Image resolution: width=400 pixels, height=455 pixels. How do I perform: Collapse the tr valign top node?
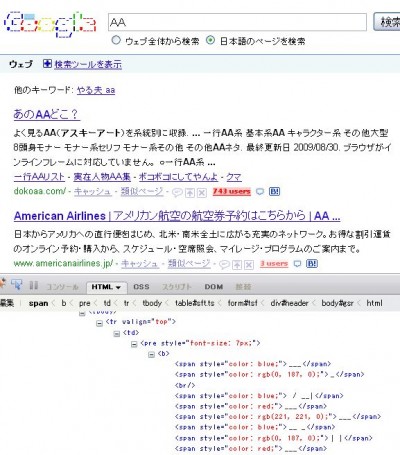(x=99, y=323)
